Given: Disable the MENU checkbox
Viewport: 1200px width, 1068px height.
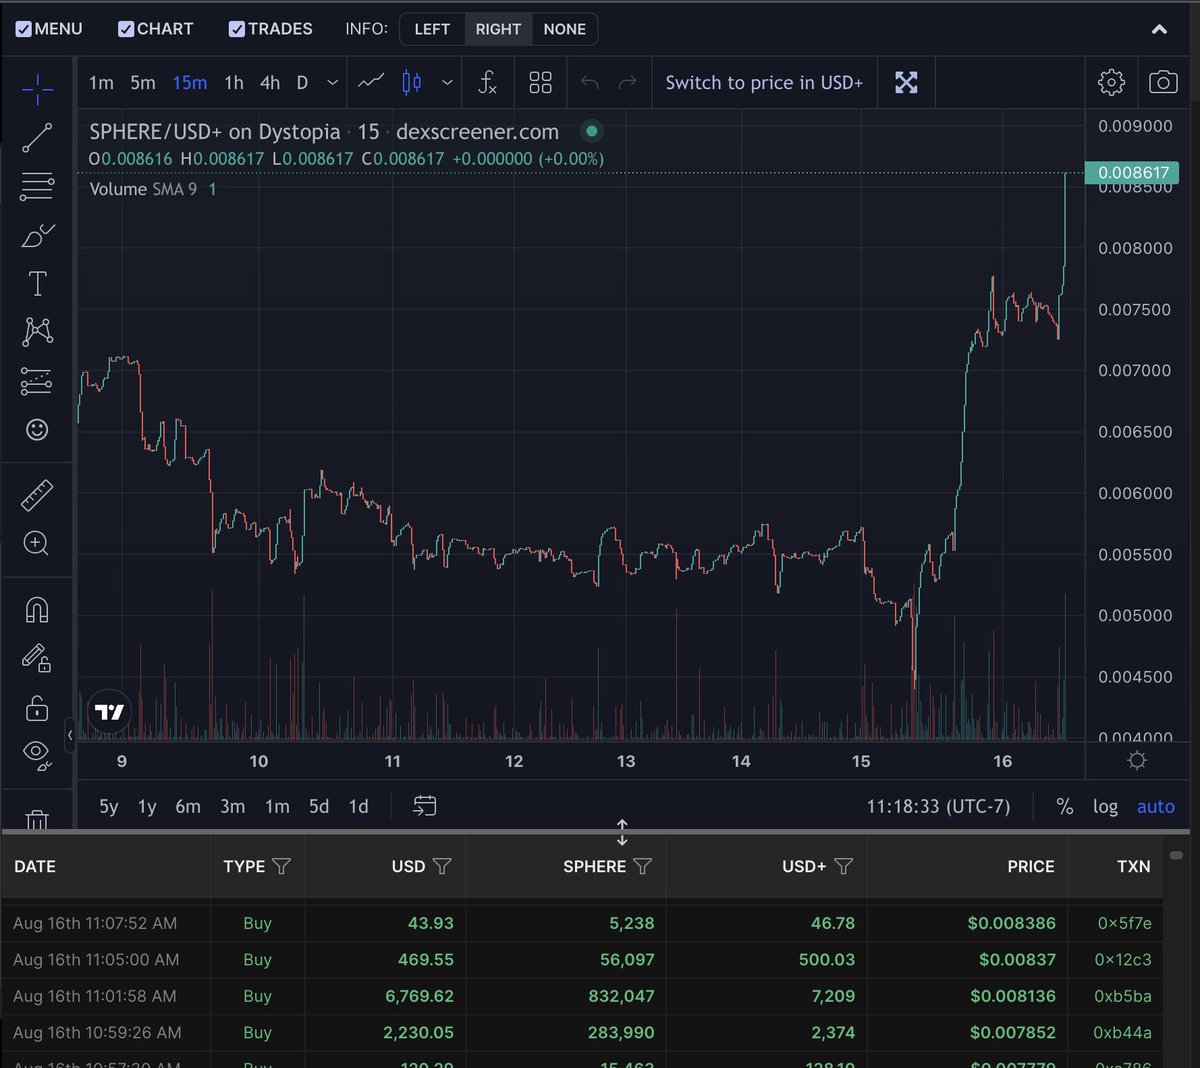Looking at the screenshot, I should tap(22, 28).
